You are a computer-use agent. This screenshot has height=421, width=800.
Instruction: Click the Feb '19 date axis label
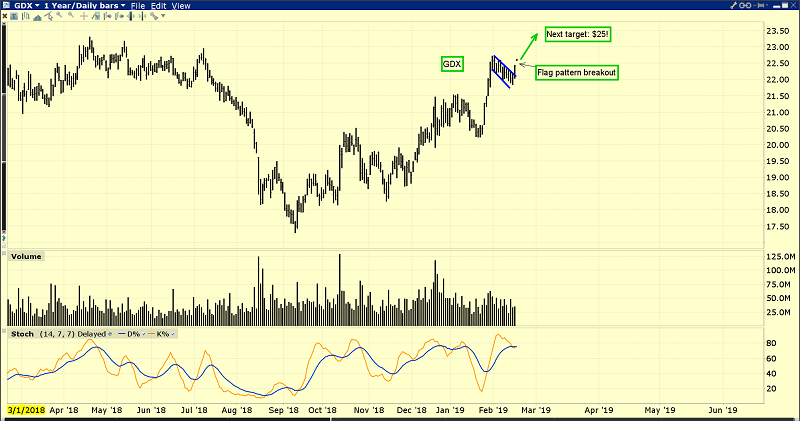pyautogui.click(x=493, y=410)
